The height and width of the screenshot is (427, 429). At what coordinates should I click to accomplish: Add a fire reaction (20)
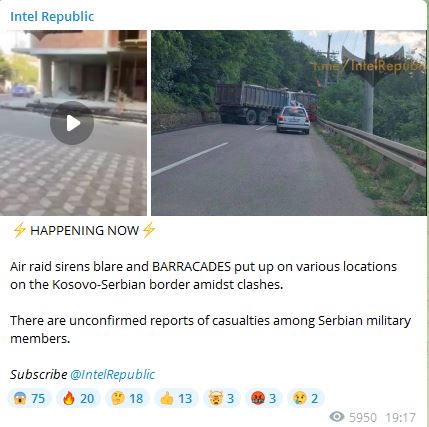pos(78,398)
